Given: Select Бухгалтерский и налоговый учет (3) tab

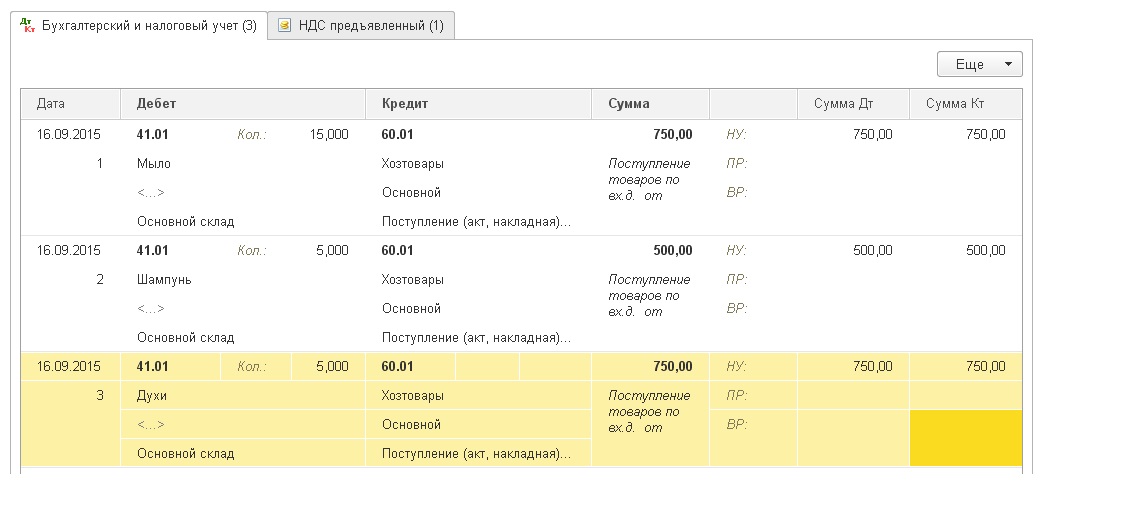Looking at the screenshot, I should click(x=139, y=26).
